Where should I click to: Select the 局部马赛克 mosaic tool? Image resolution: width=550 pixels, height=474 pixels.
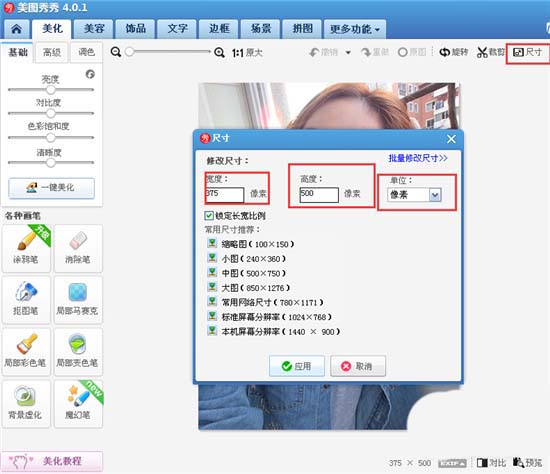pos(78,299)
